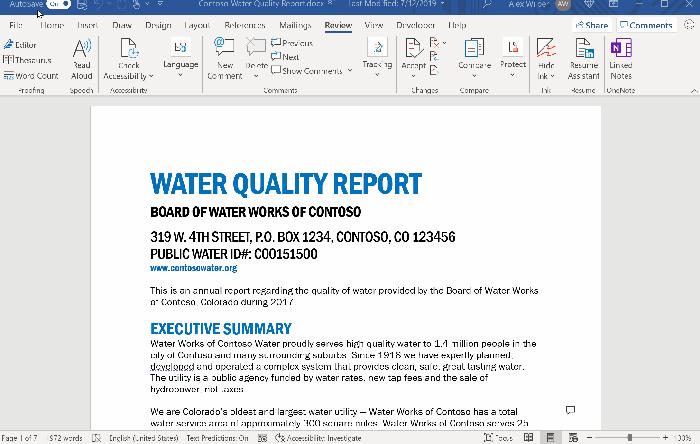Expand the Delete comment dropdown
This screenshot has width=700, height=444.
pos(256,76)
